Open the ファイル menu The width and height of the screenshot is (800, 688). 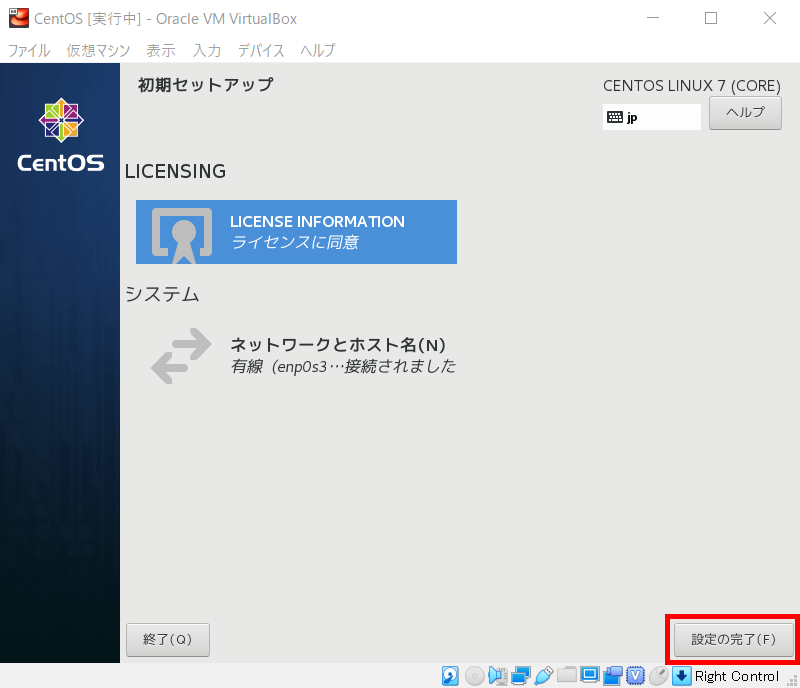(29, 50)
